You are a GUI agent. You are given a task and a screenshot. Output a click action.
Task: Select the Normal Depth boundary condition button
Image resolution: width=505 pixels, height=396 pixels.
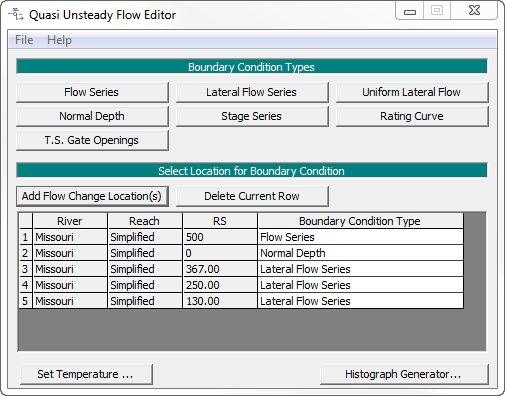tap(92, 116)
